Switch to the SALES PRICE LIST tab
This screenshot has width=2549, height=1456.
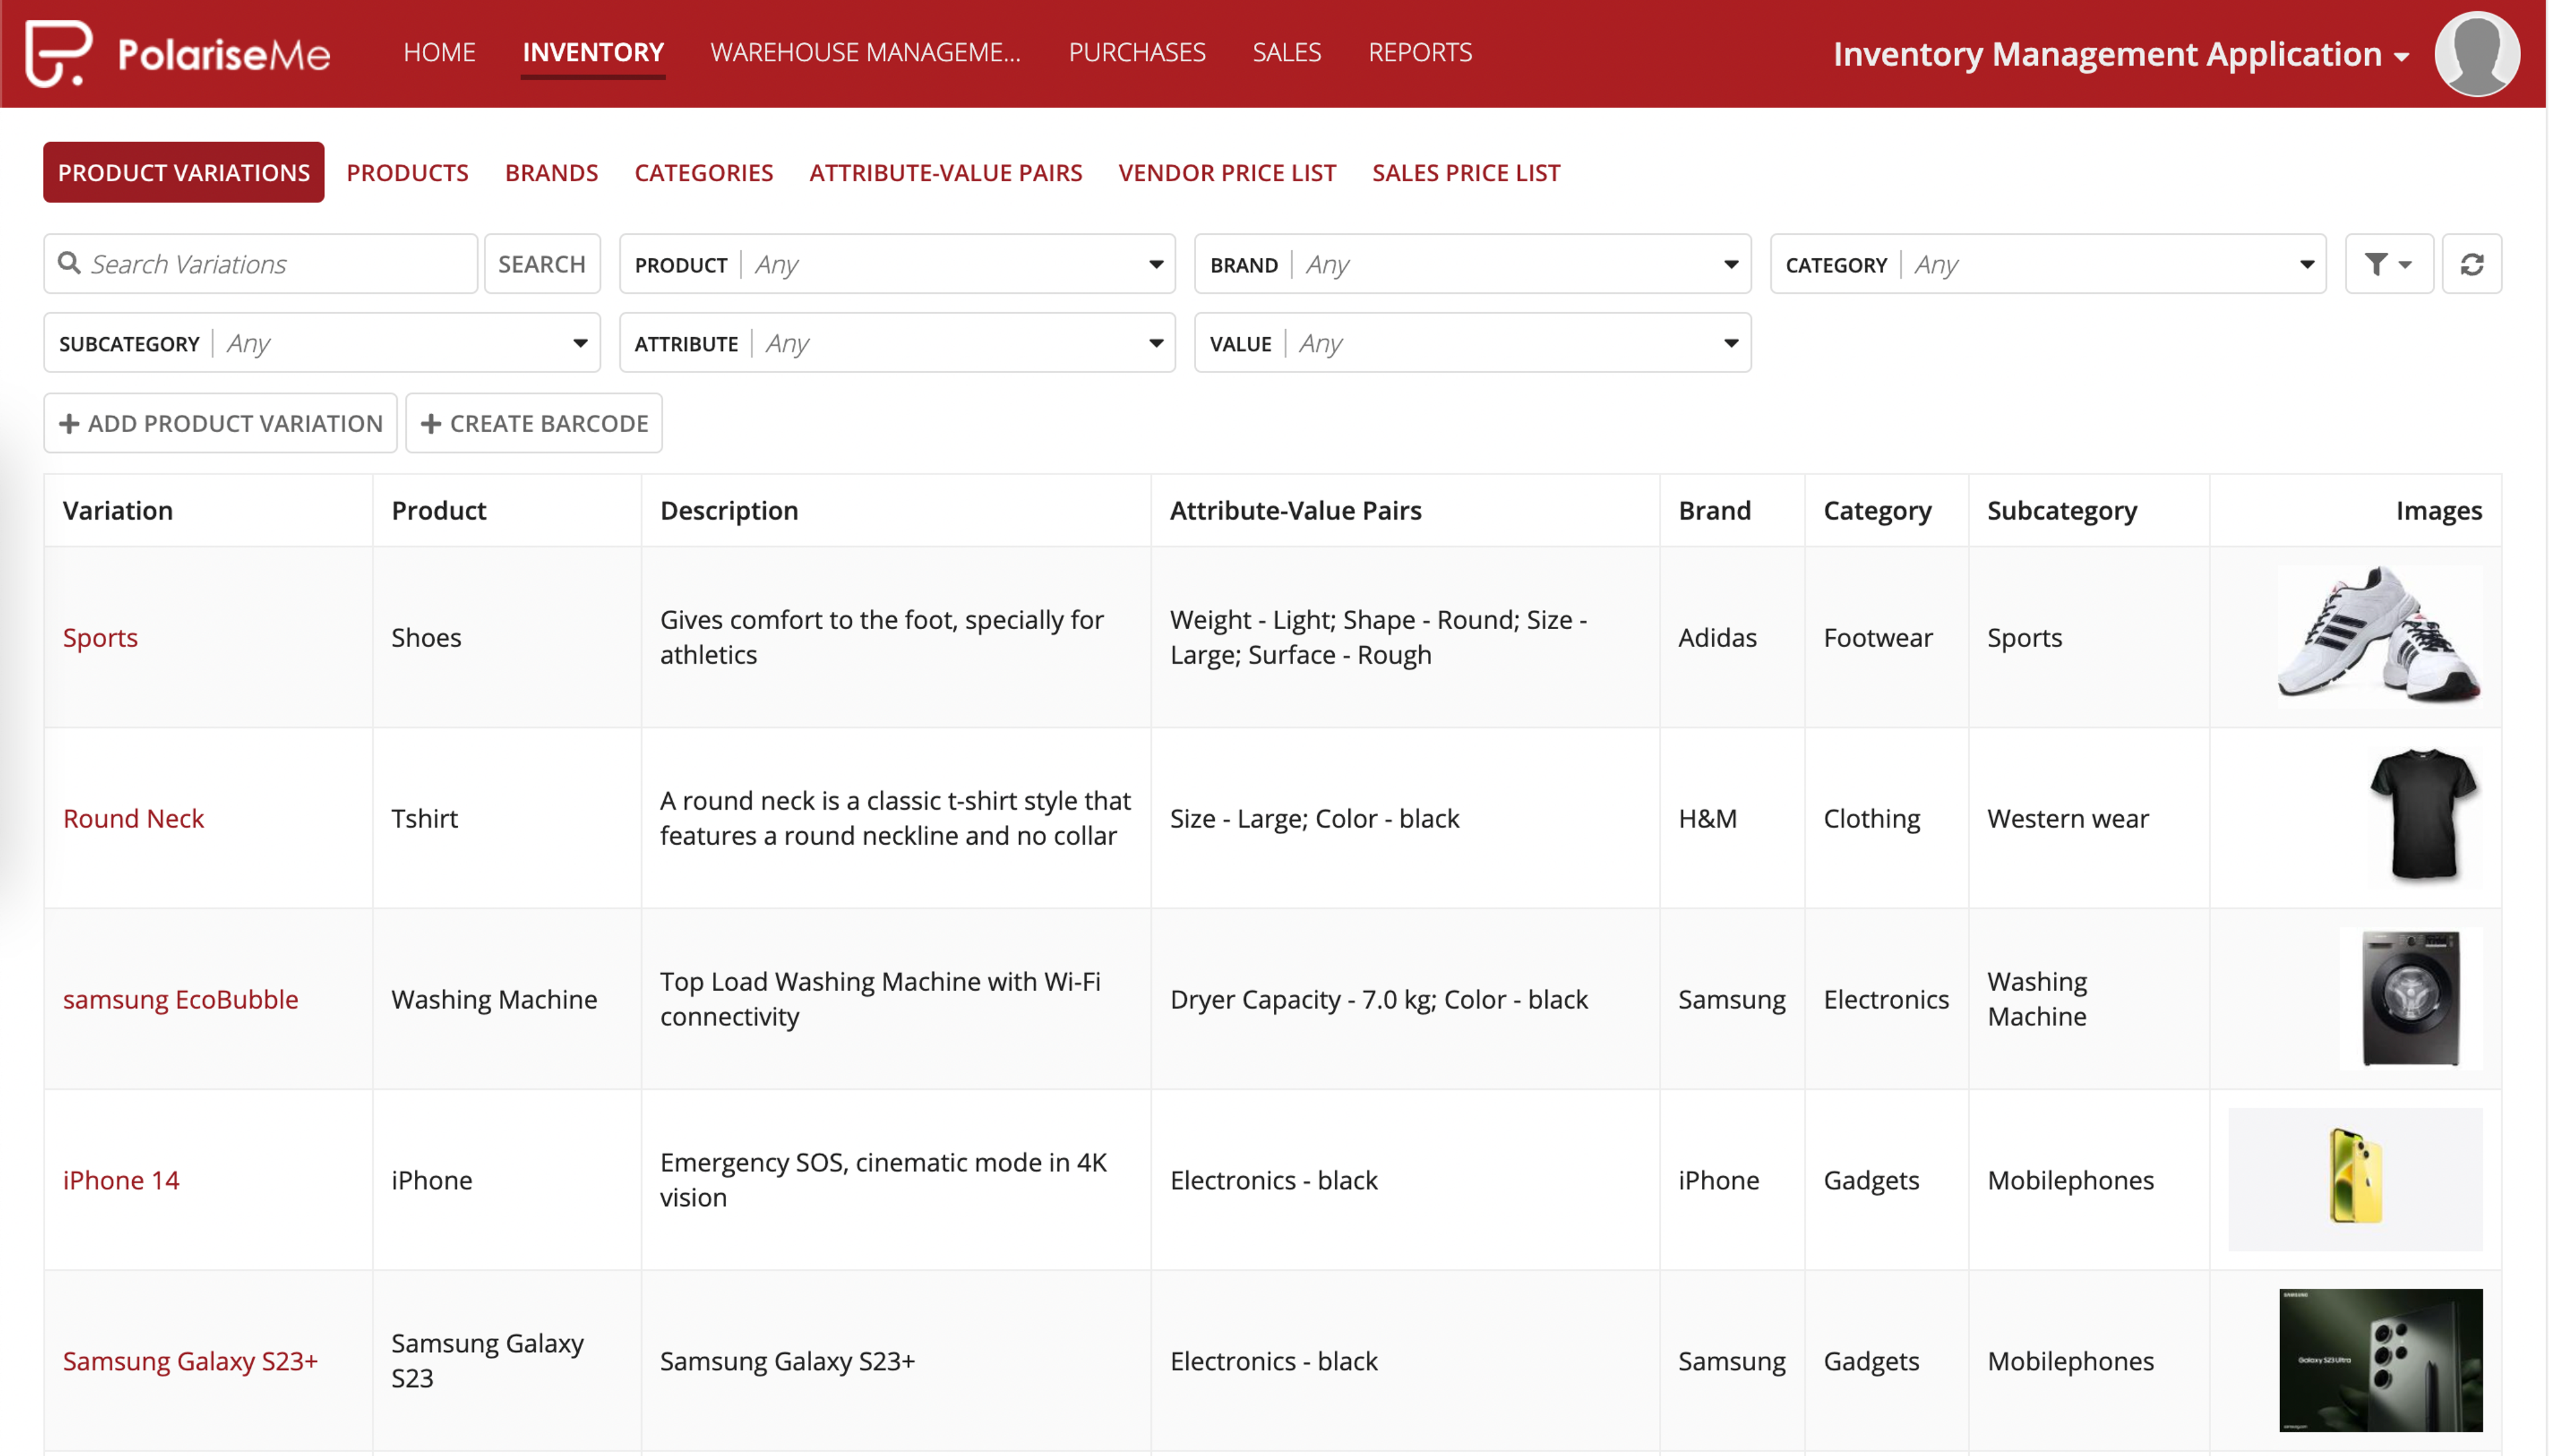1466,172
